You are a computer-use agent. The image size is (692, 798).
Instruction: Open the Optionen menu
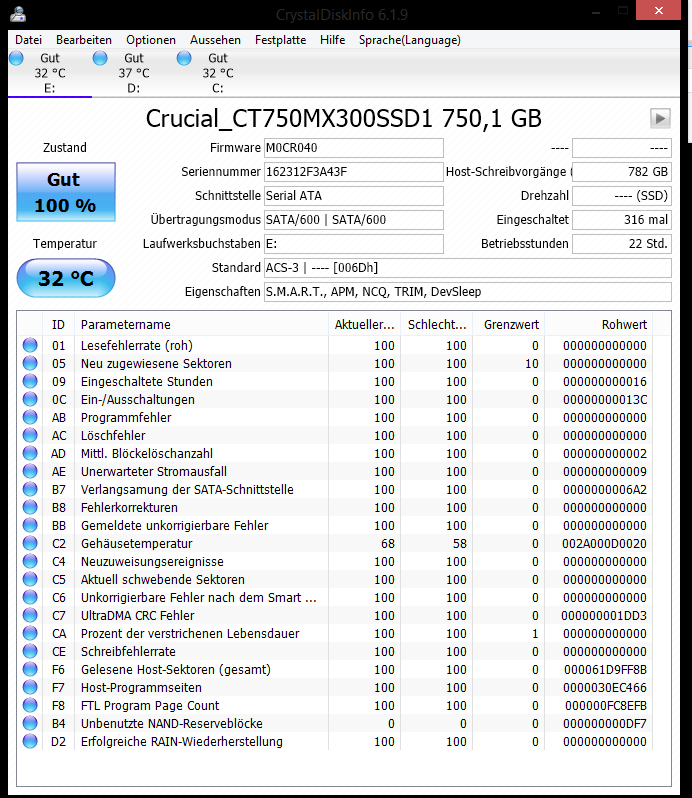click(x=151, y=40)
